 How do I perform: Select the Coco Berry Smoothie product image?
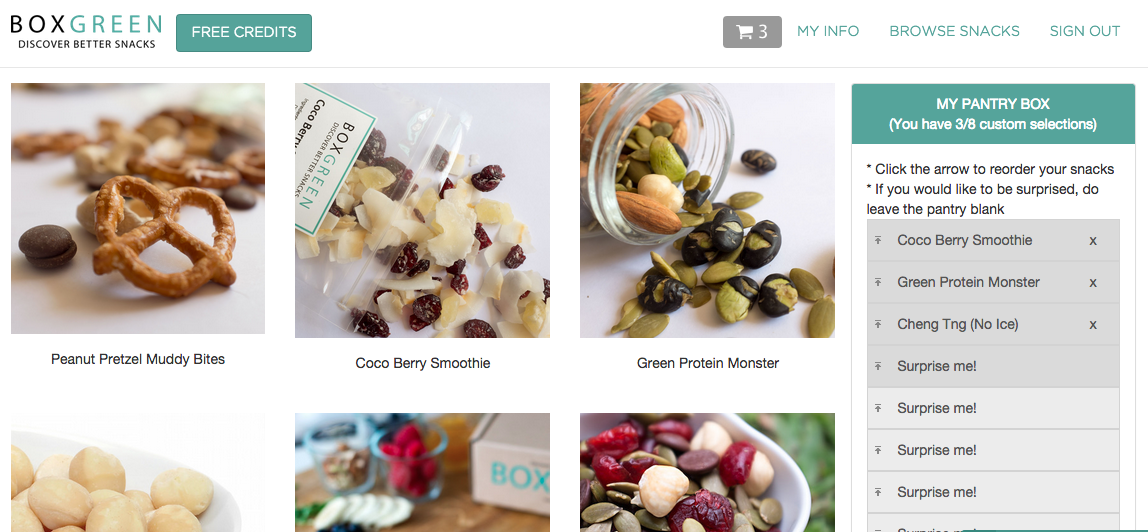[x=422, y=210]
